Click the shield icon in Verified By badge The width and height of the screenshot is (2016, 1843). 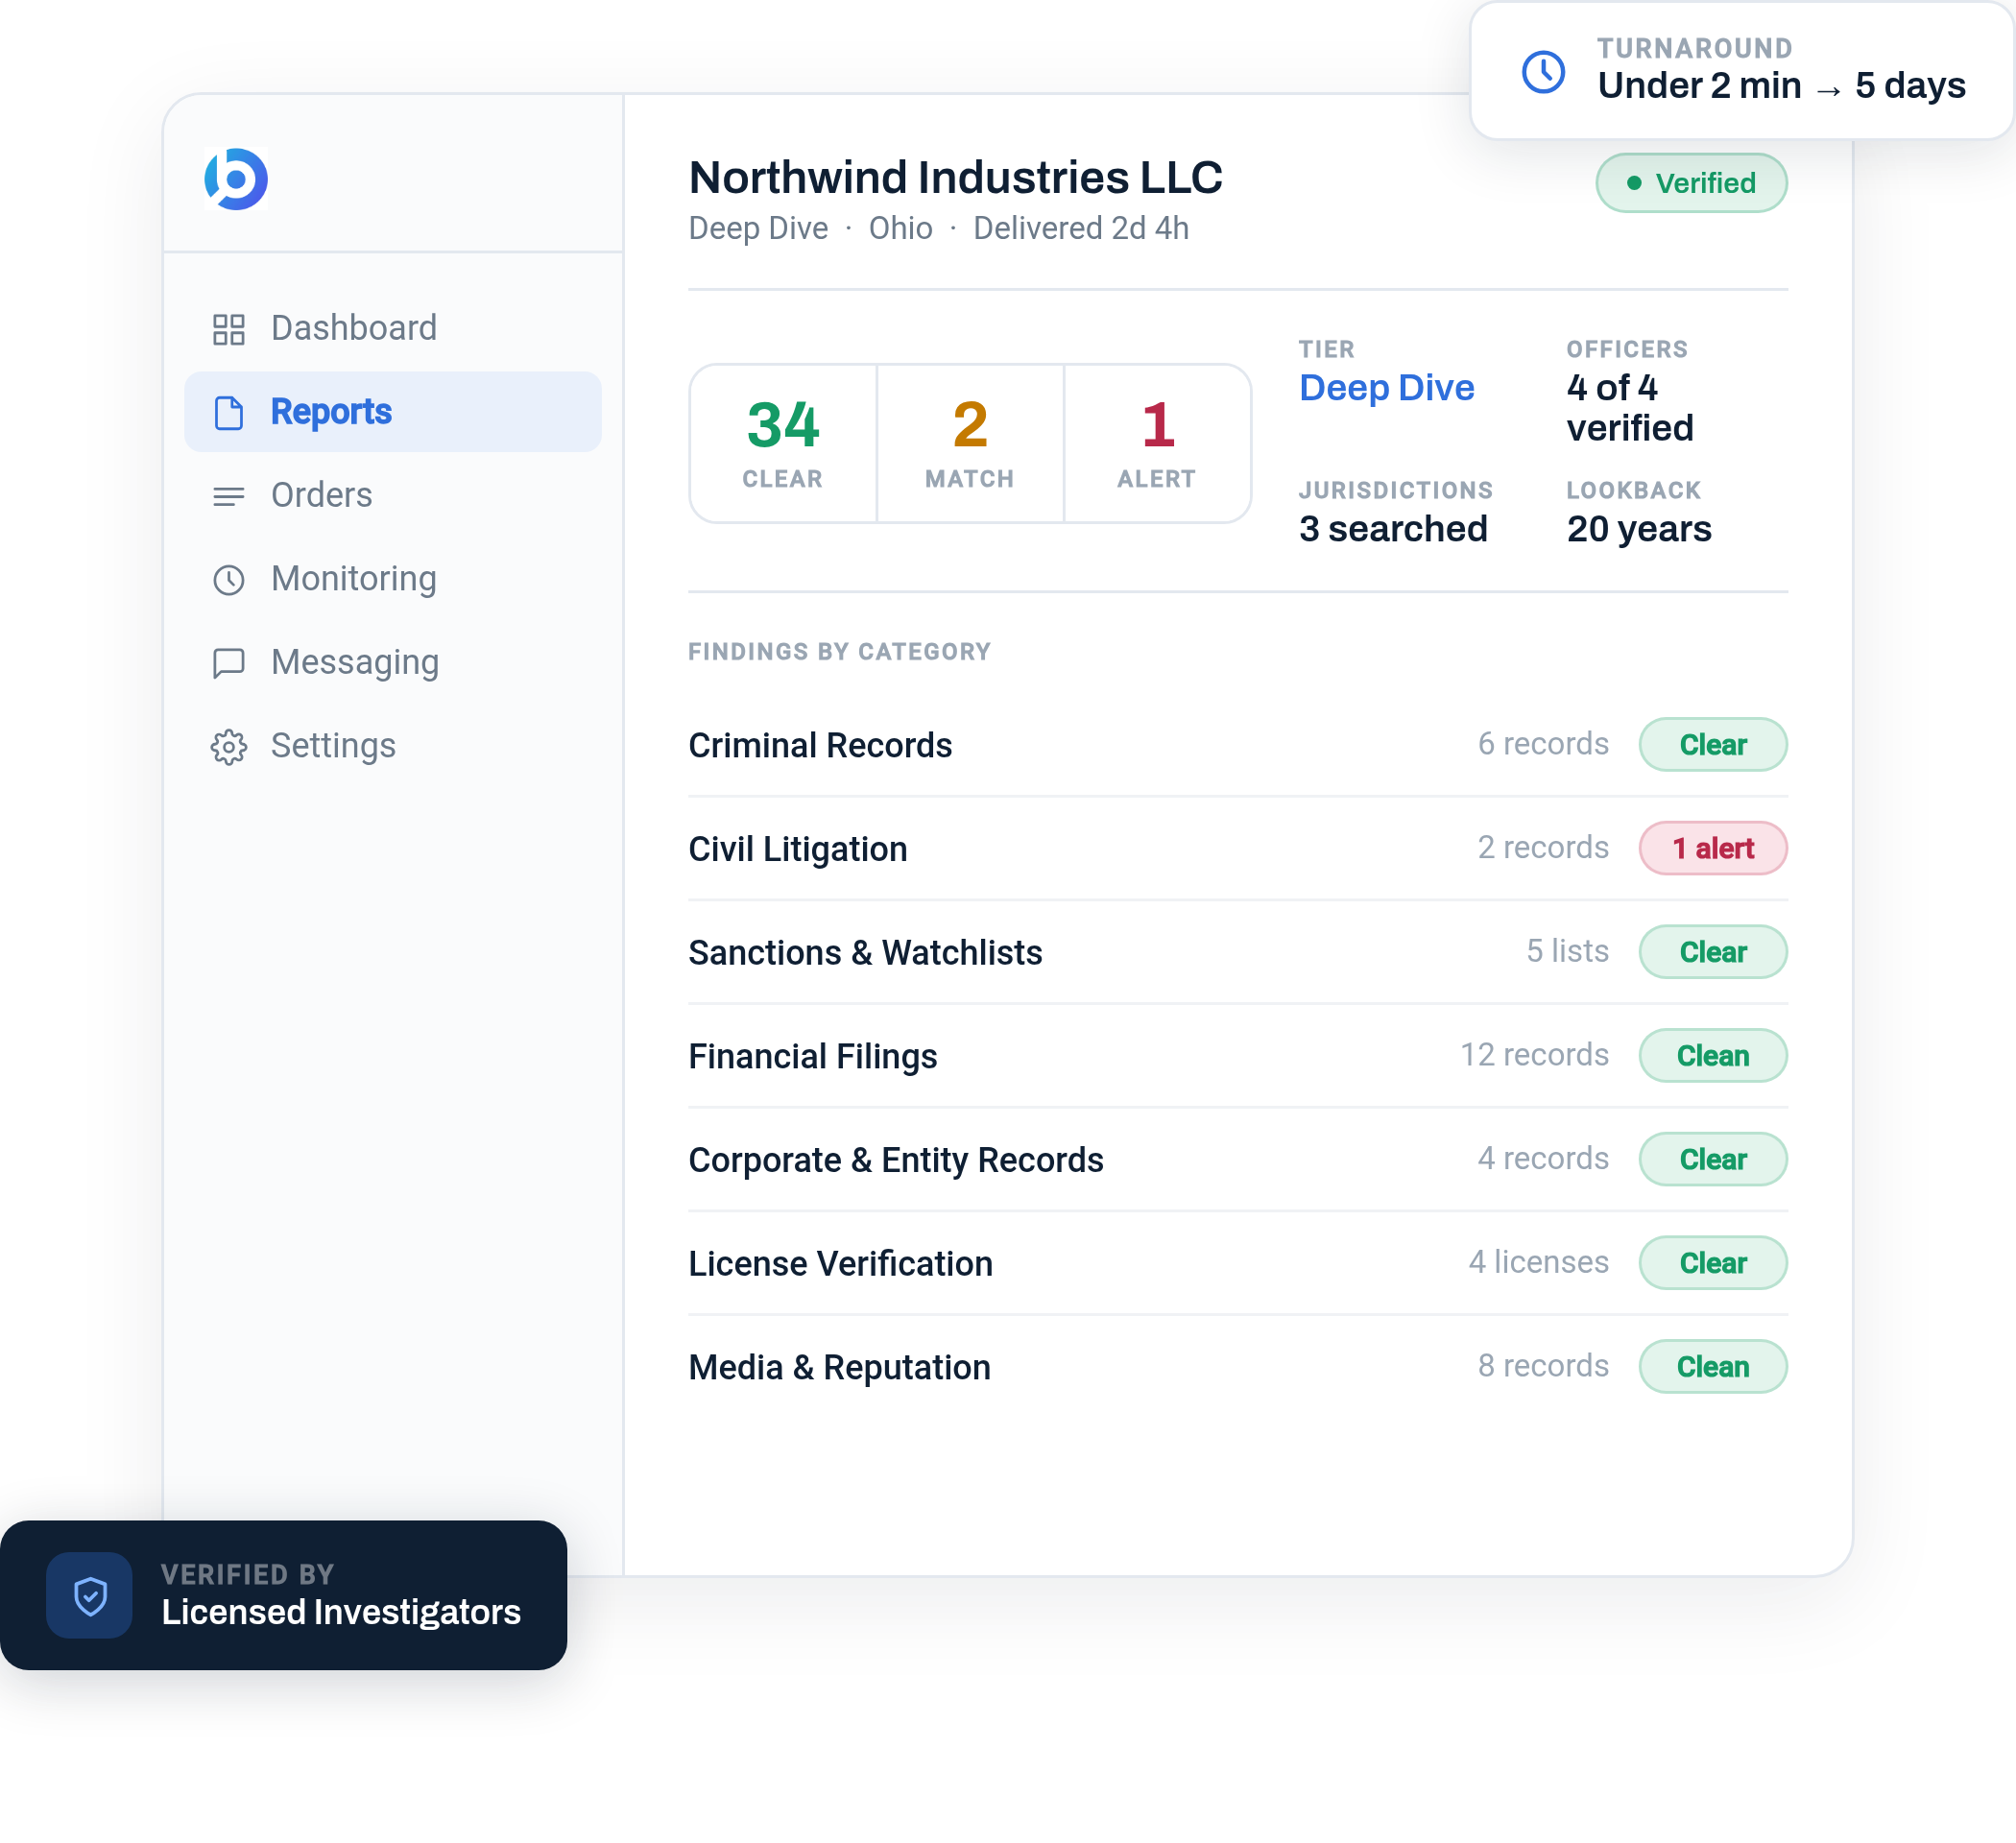click(90, 1595)
